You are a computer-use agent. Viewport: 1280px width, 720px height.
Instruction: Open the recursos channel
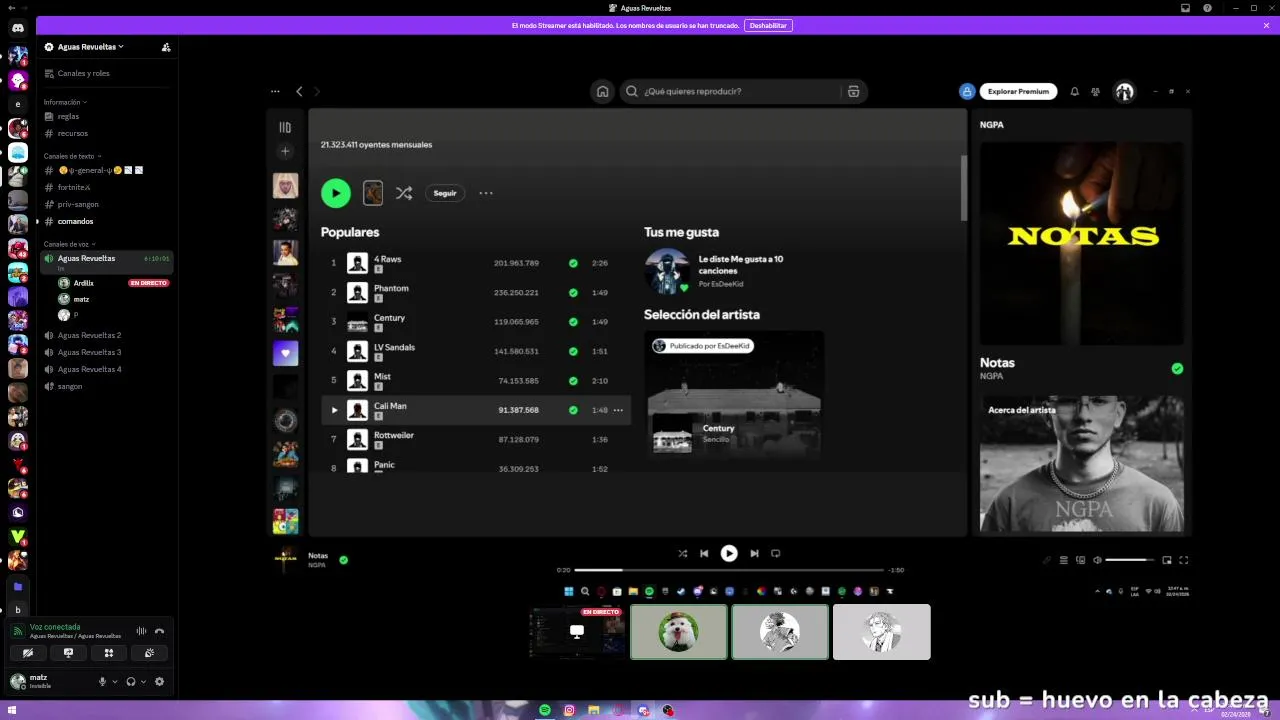pos(108,133)
